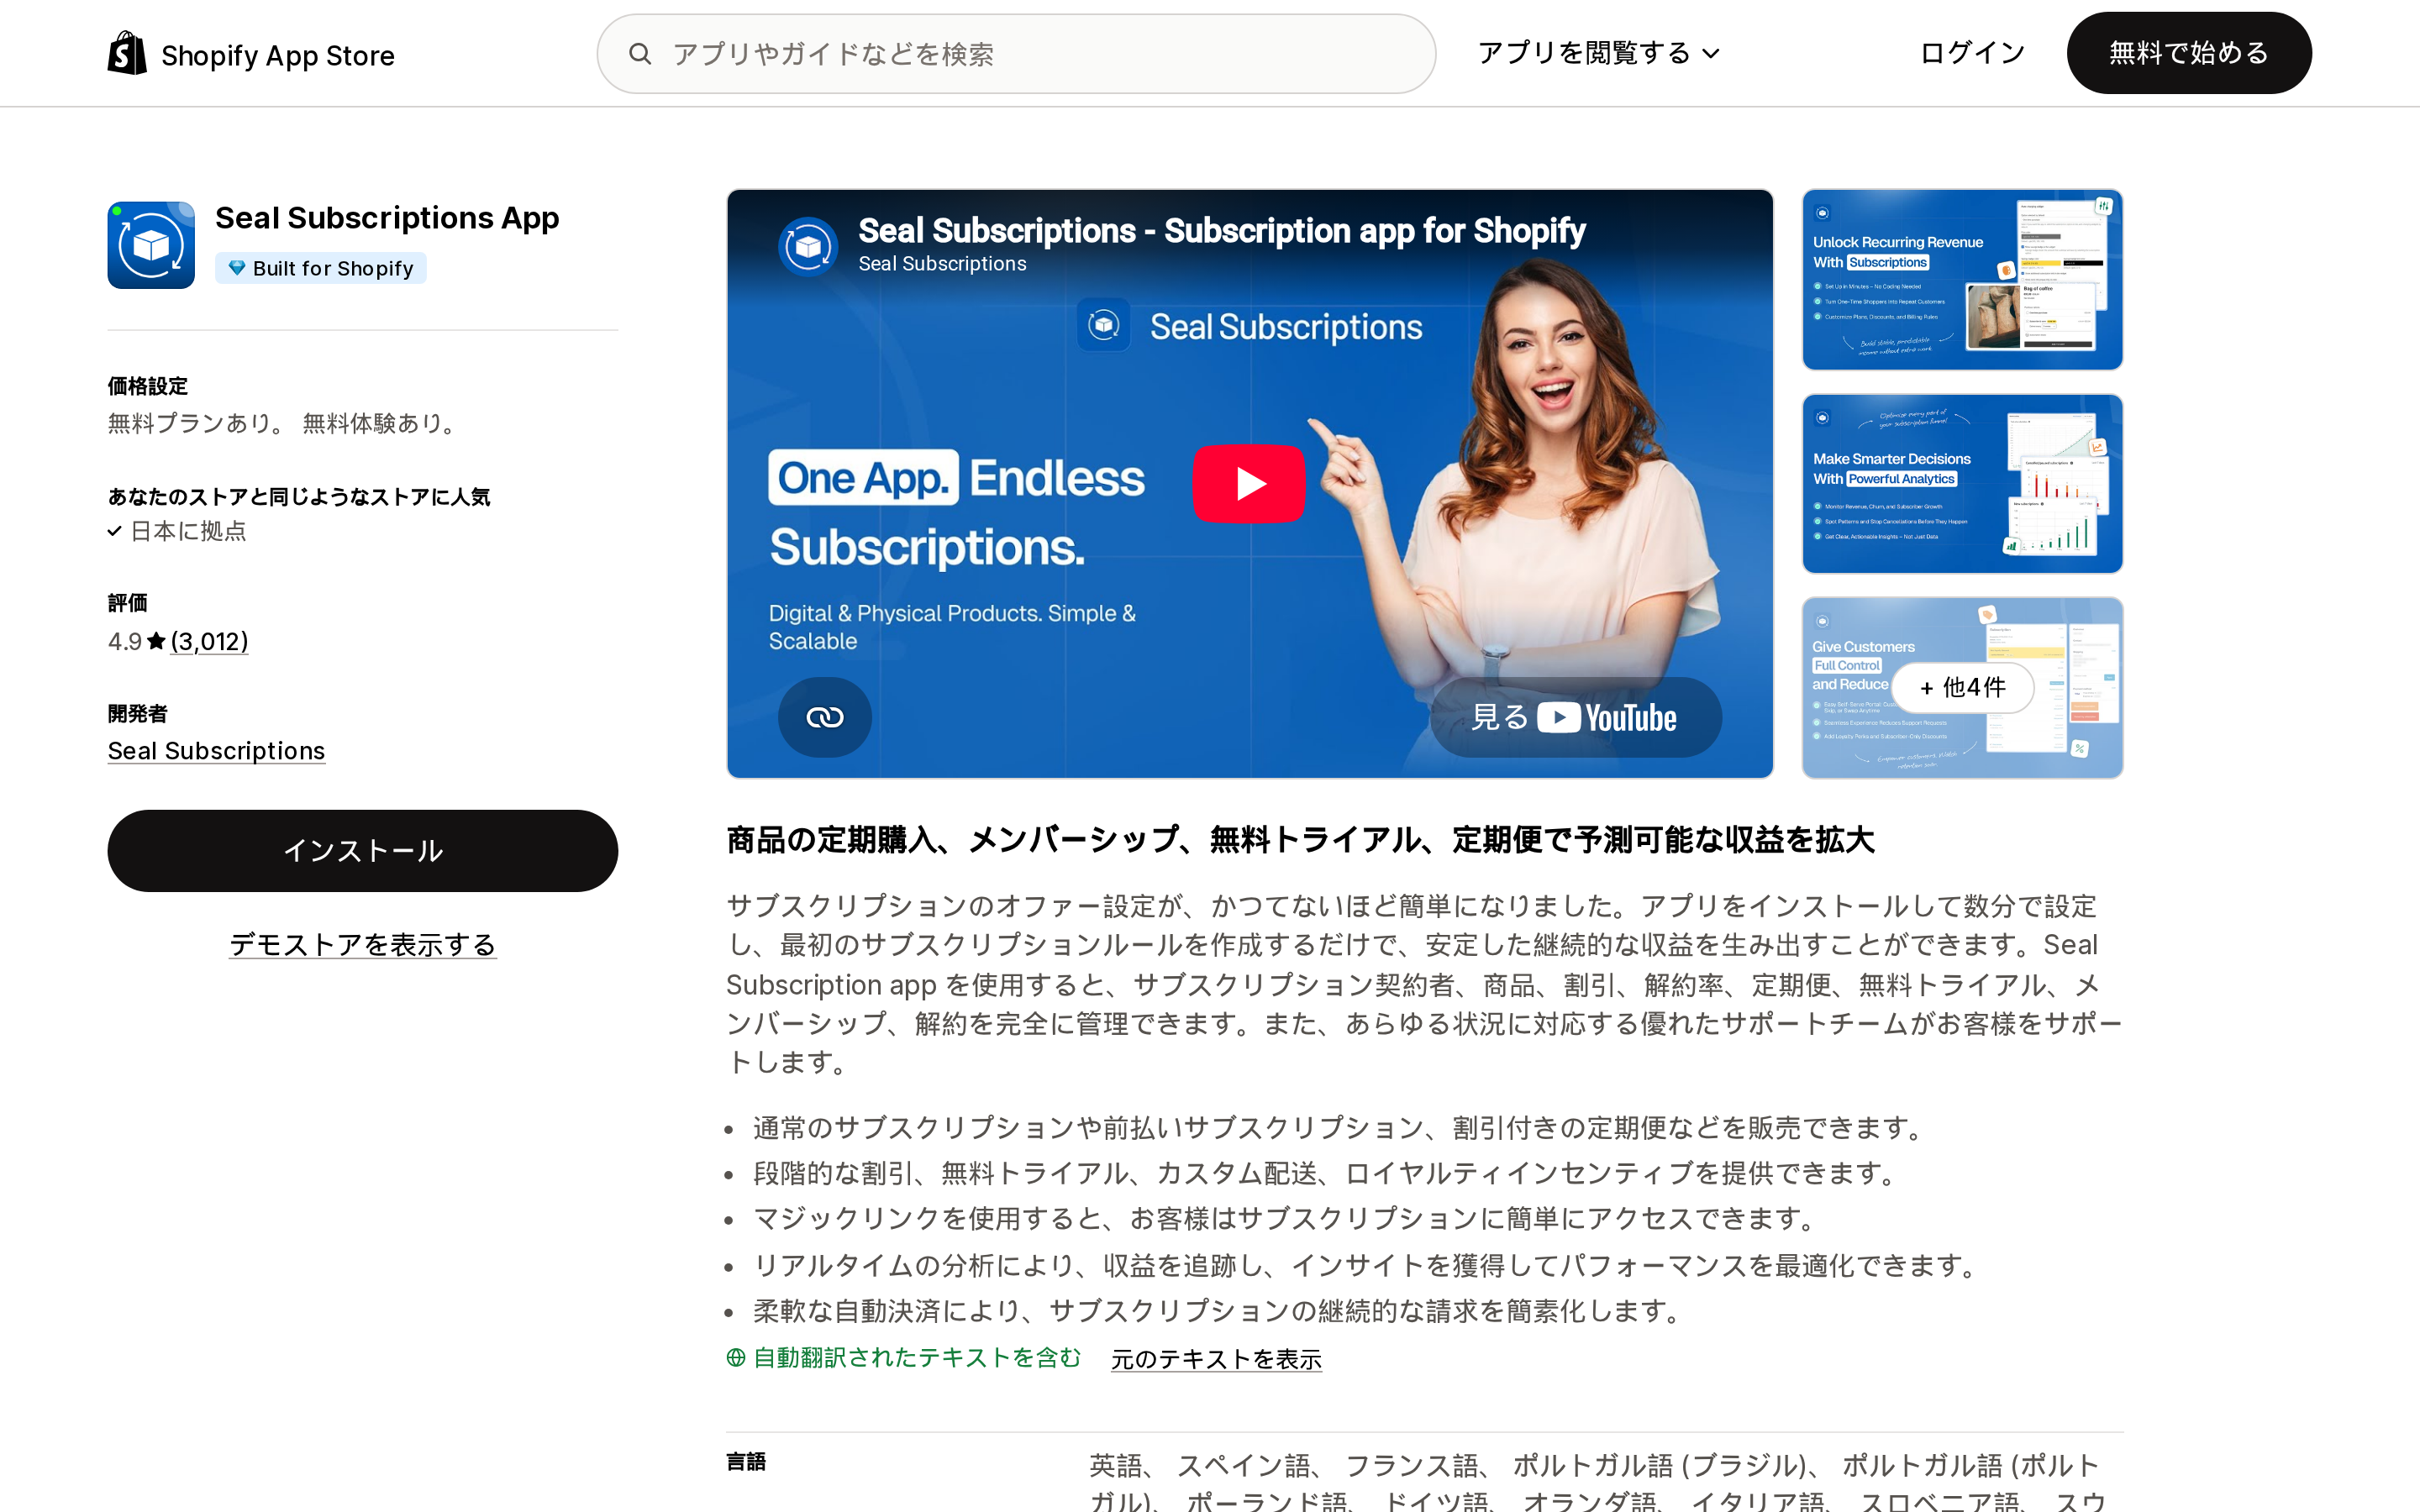The width and height of the screenshot is (2420, 1512).
Task: Click the YouTube logo in watch button
Action: pyautogui.click(x=1606, y=718)
